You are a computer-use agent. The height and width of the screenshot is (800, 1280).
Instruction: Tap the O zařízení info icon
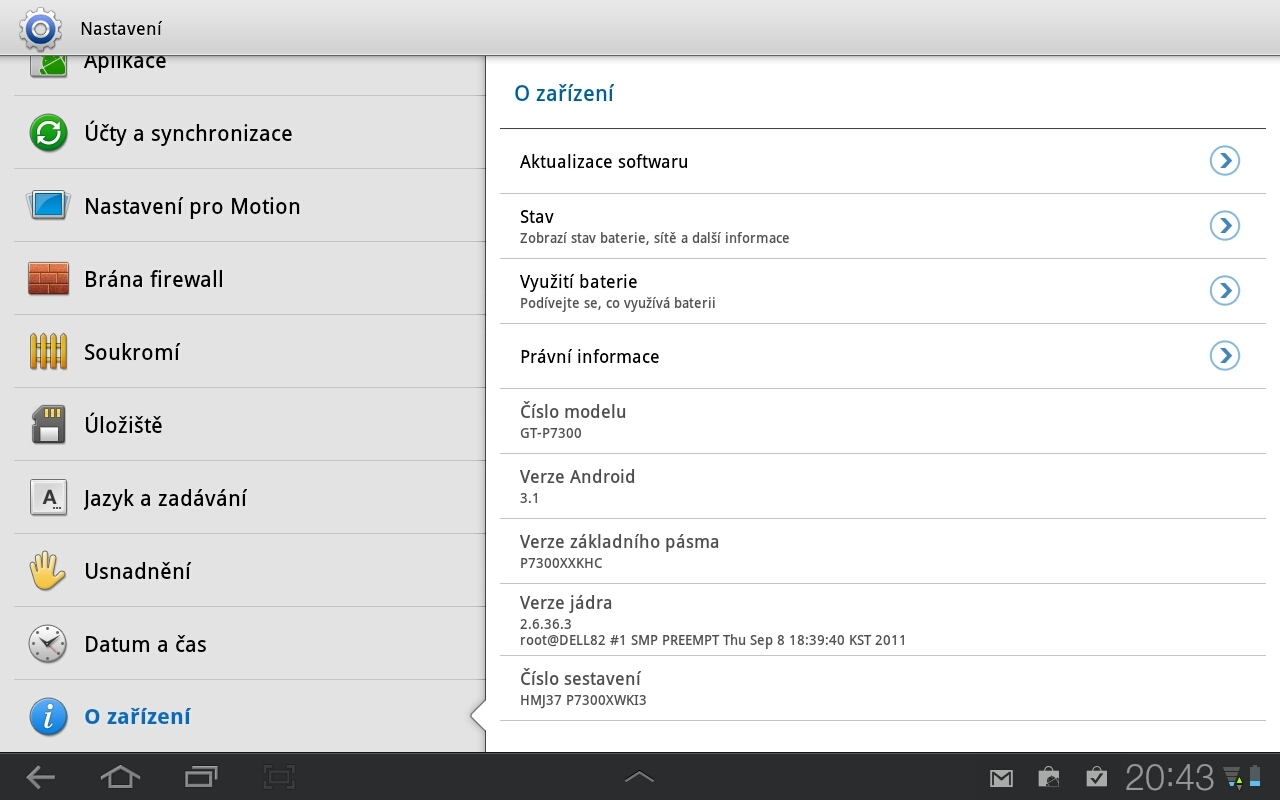47,716
